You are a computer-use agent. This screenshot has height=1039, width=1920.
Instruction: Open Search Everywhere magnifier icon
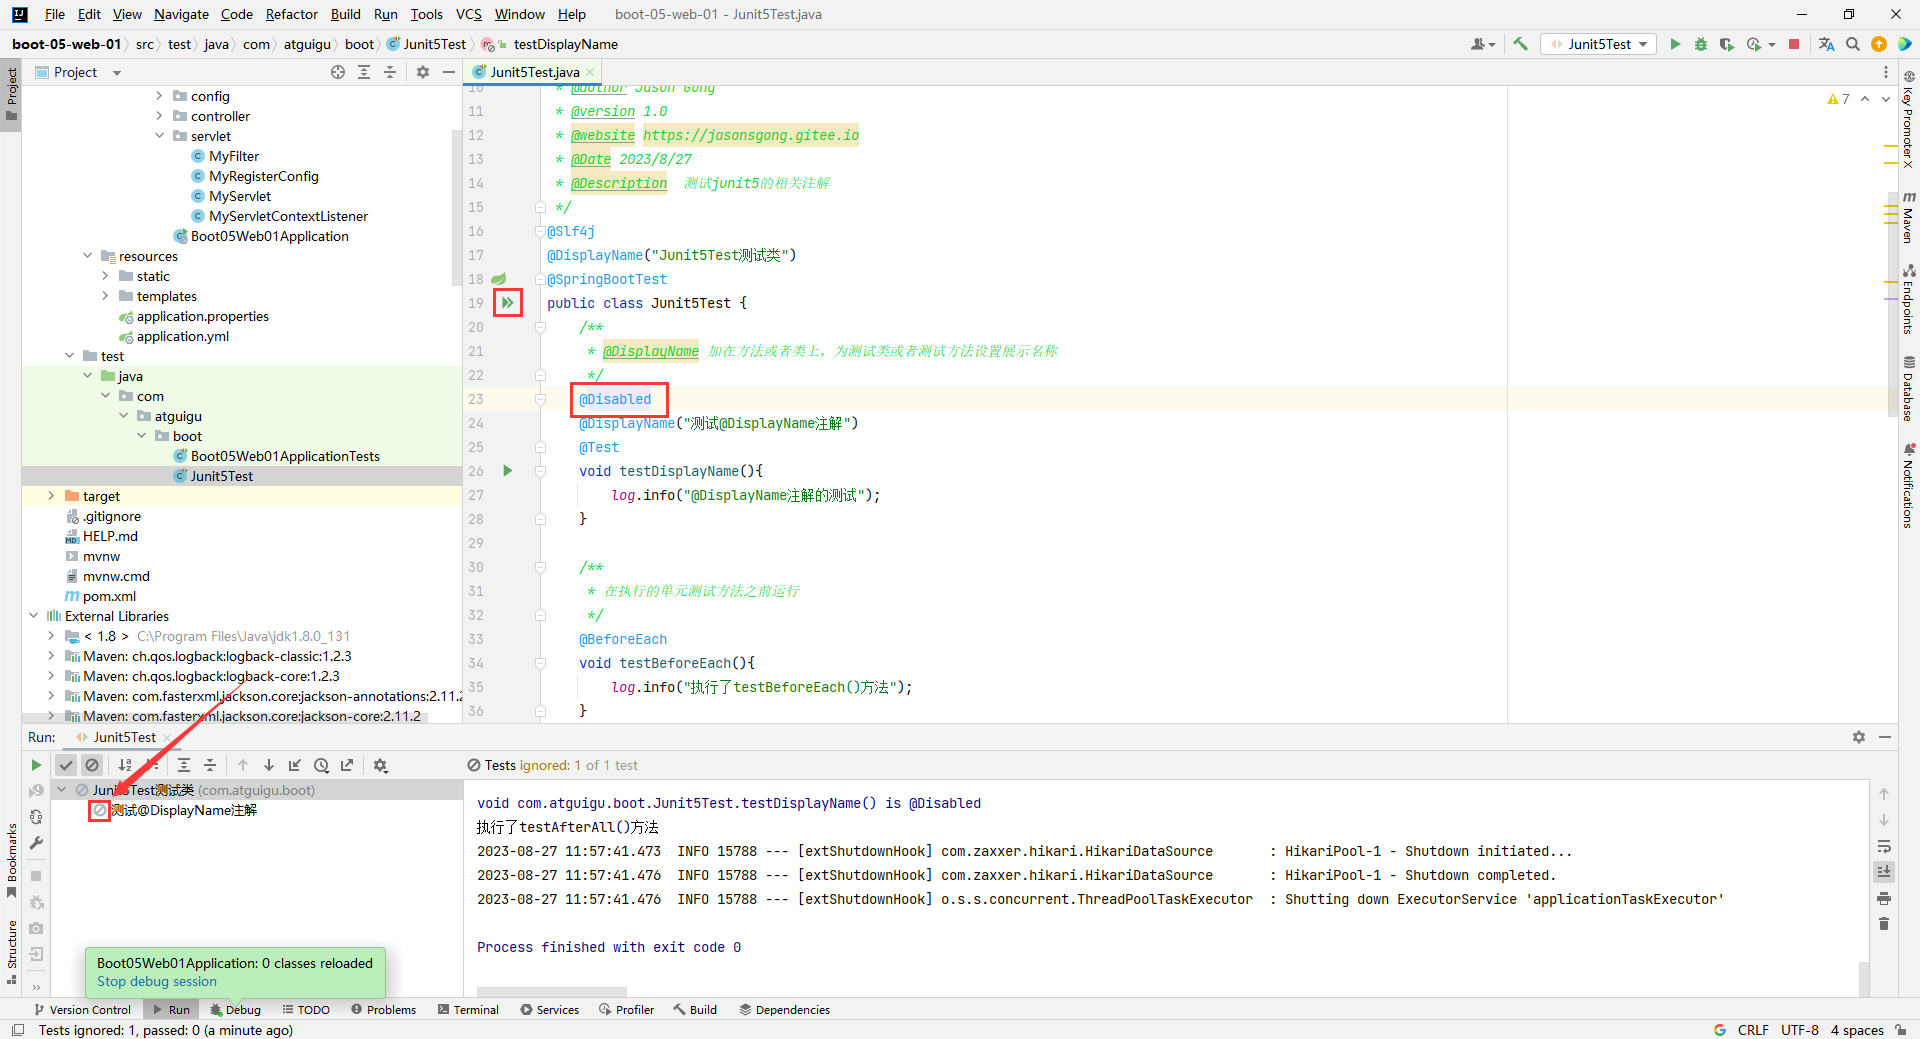(1852, 44)
